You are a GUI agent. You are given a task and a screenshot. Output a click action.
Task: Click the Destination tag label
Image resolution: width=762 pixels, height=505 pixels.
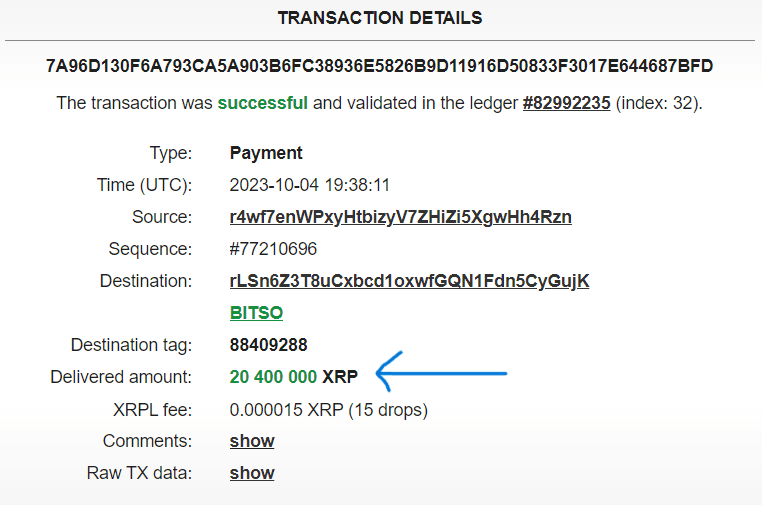pyautogui.click(x=132, y=345)
